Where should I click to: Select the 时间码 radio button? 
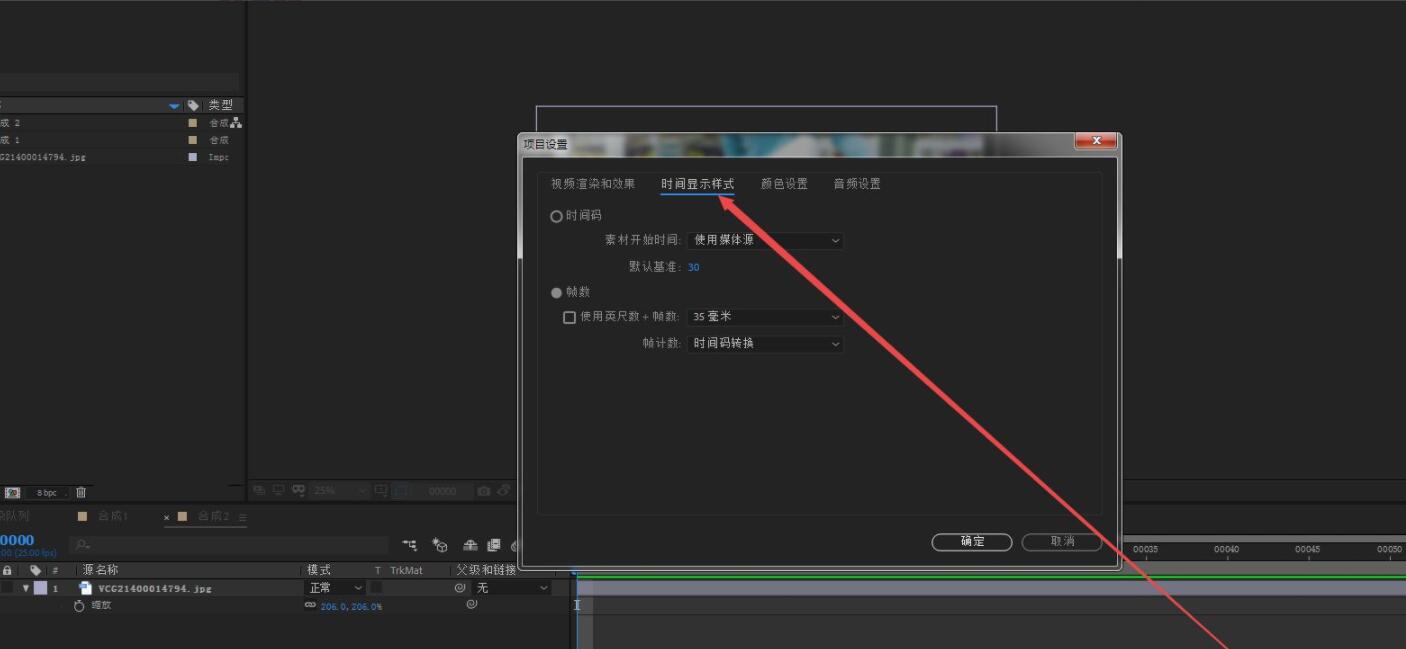click(557, 216)
